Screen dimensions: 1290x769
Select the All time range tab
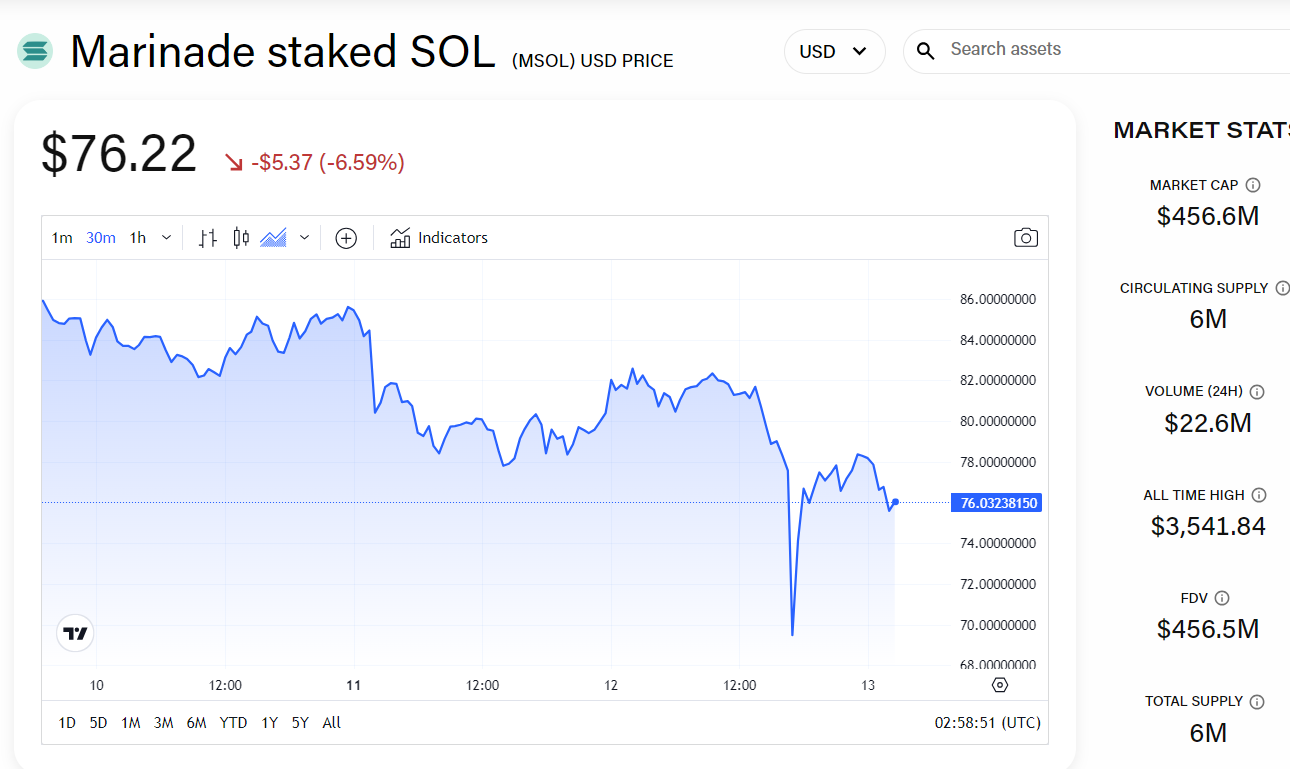tap(331, 722)
